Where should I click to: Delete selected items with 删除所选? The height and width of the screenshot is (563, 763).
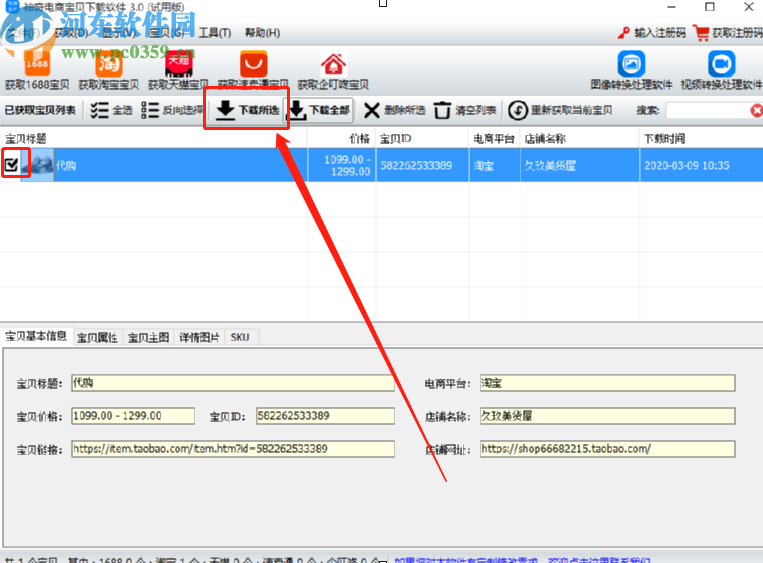coord(395,110)
